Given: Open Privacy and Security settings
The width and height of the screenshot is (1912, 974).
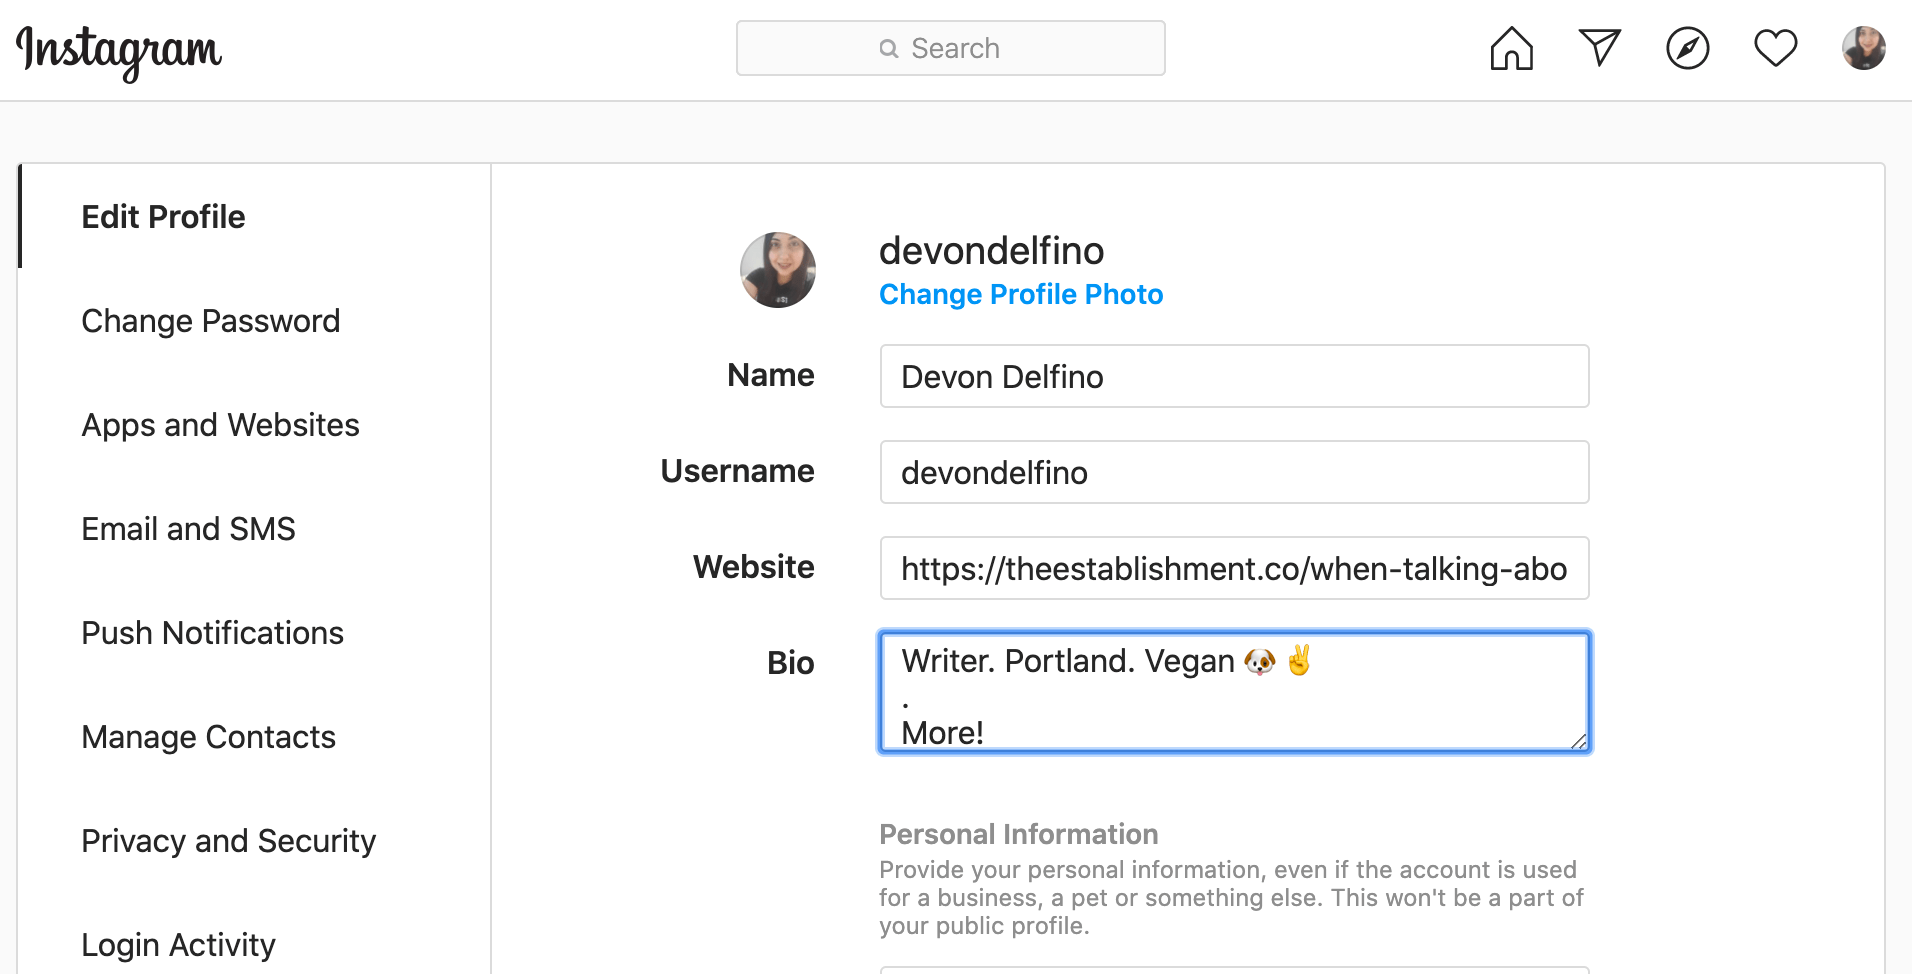Looking at the screenshot, I should pyautogui.click(x=228, y=841).
